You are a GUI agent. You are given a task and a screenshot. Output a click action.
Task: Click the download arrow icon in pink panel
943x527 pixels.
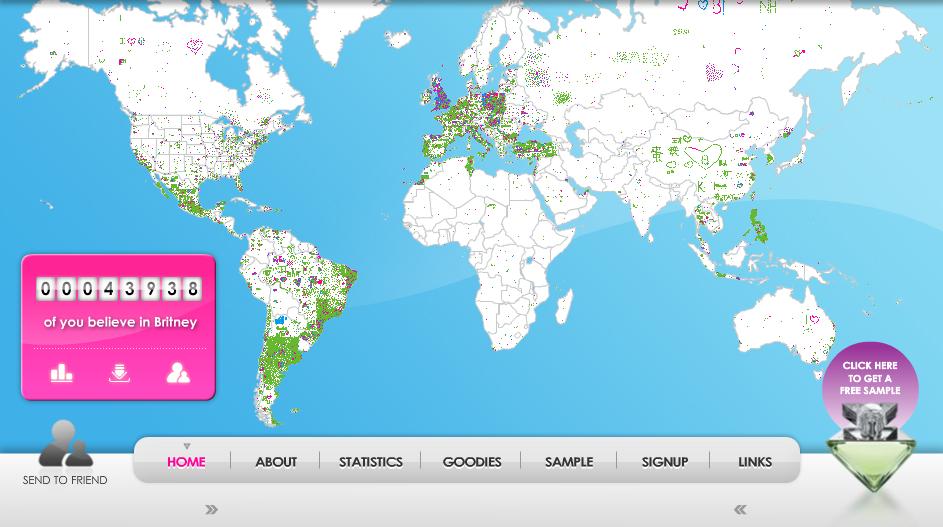point(120,373)
